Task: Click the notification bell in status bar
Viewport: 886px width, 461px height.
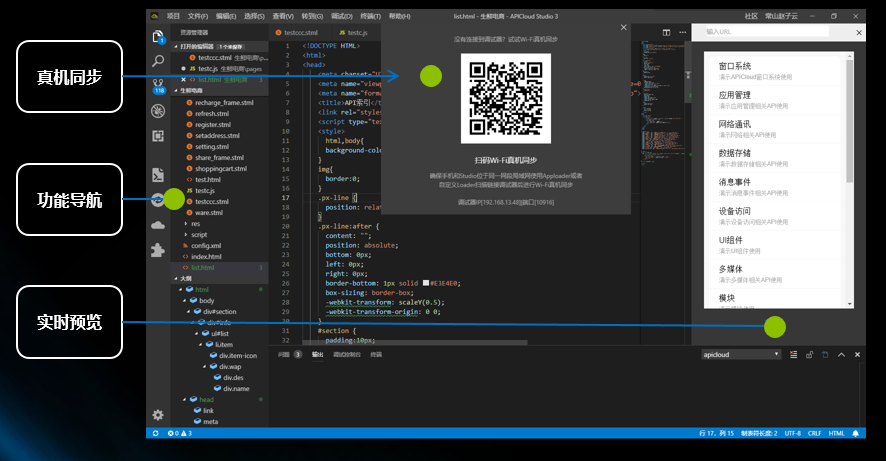Action: pos(855,433)
